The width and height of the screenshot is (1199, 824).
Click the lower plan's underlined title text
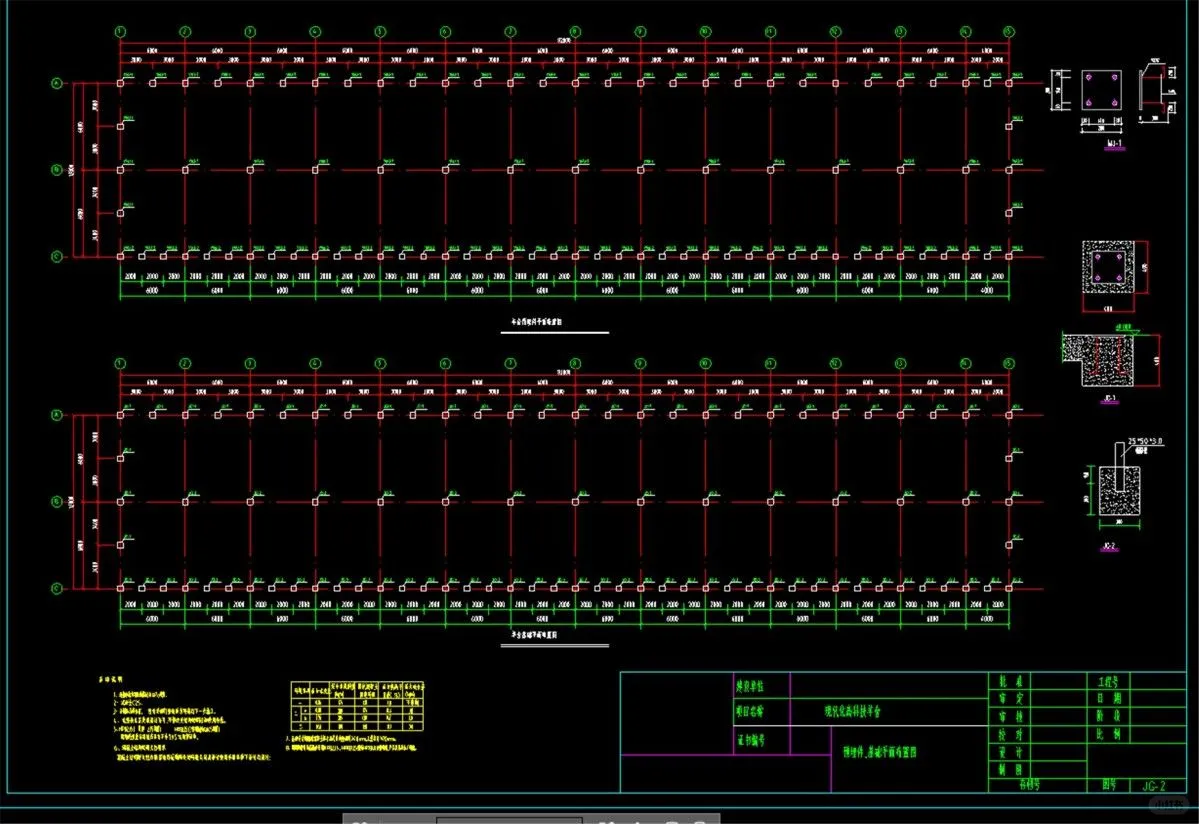click(x=534, y=634)
